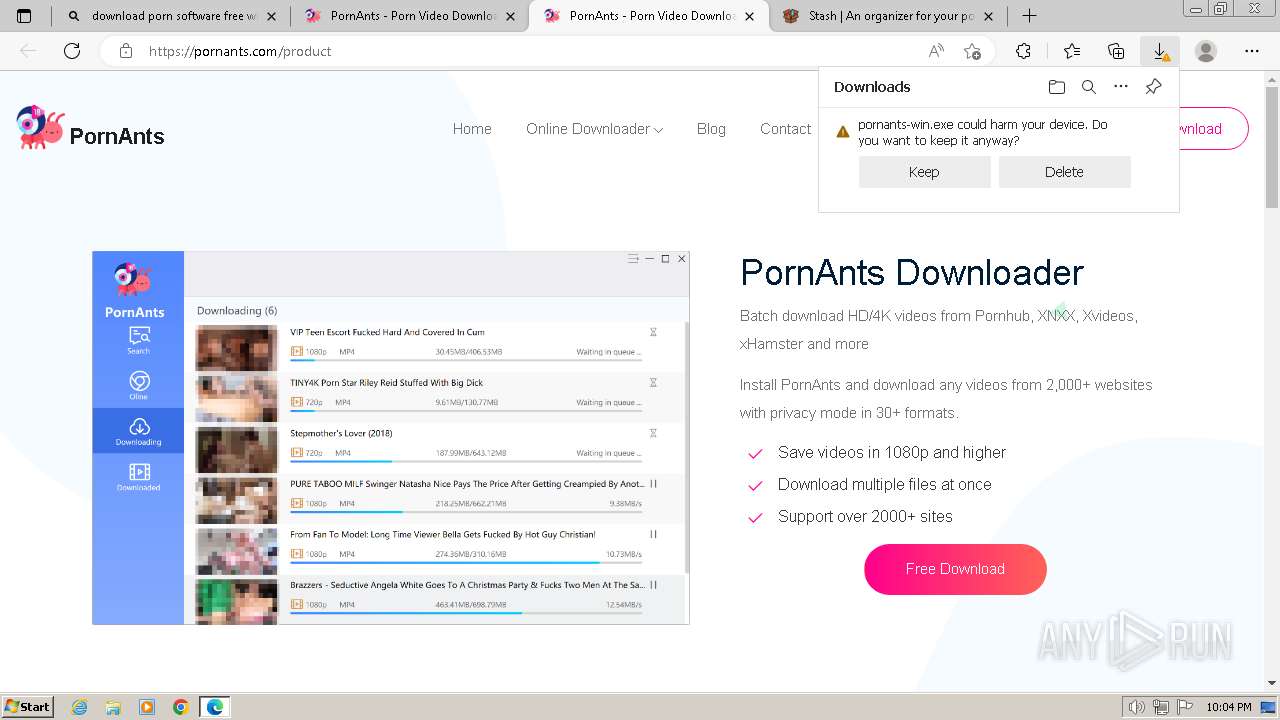Image resolution: width=1280 pixels, height=720 pixels.
Task: Expand the Online Downloader dropdown
Action: tap(594, 129)
